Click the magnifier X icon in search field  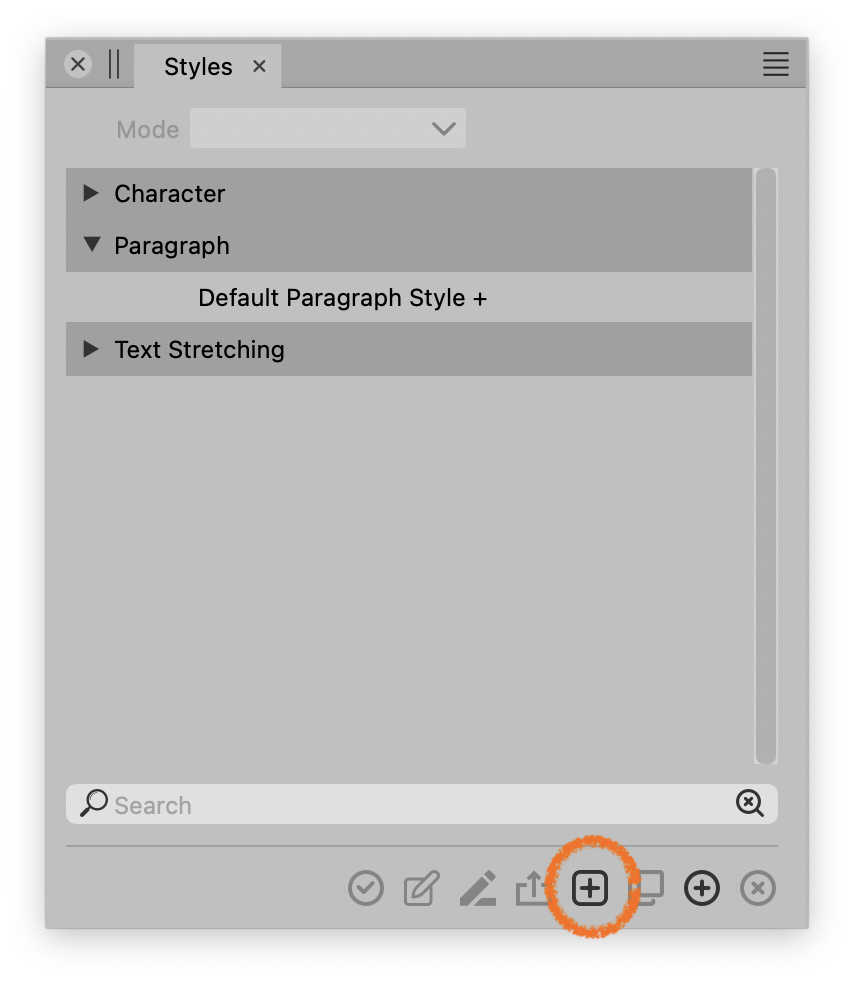click(x=749, y=803)
